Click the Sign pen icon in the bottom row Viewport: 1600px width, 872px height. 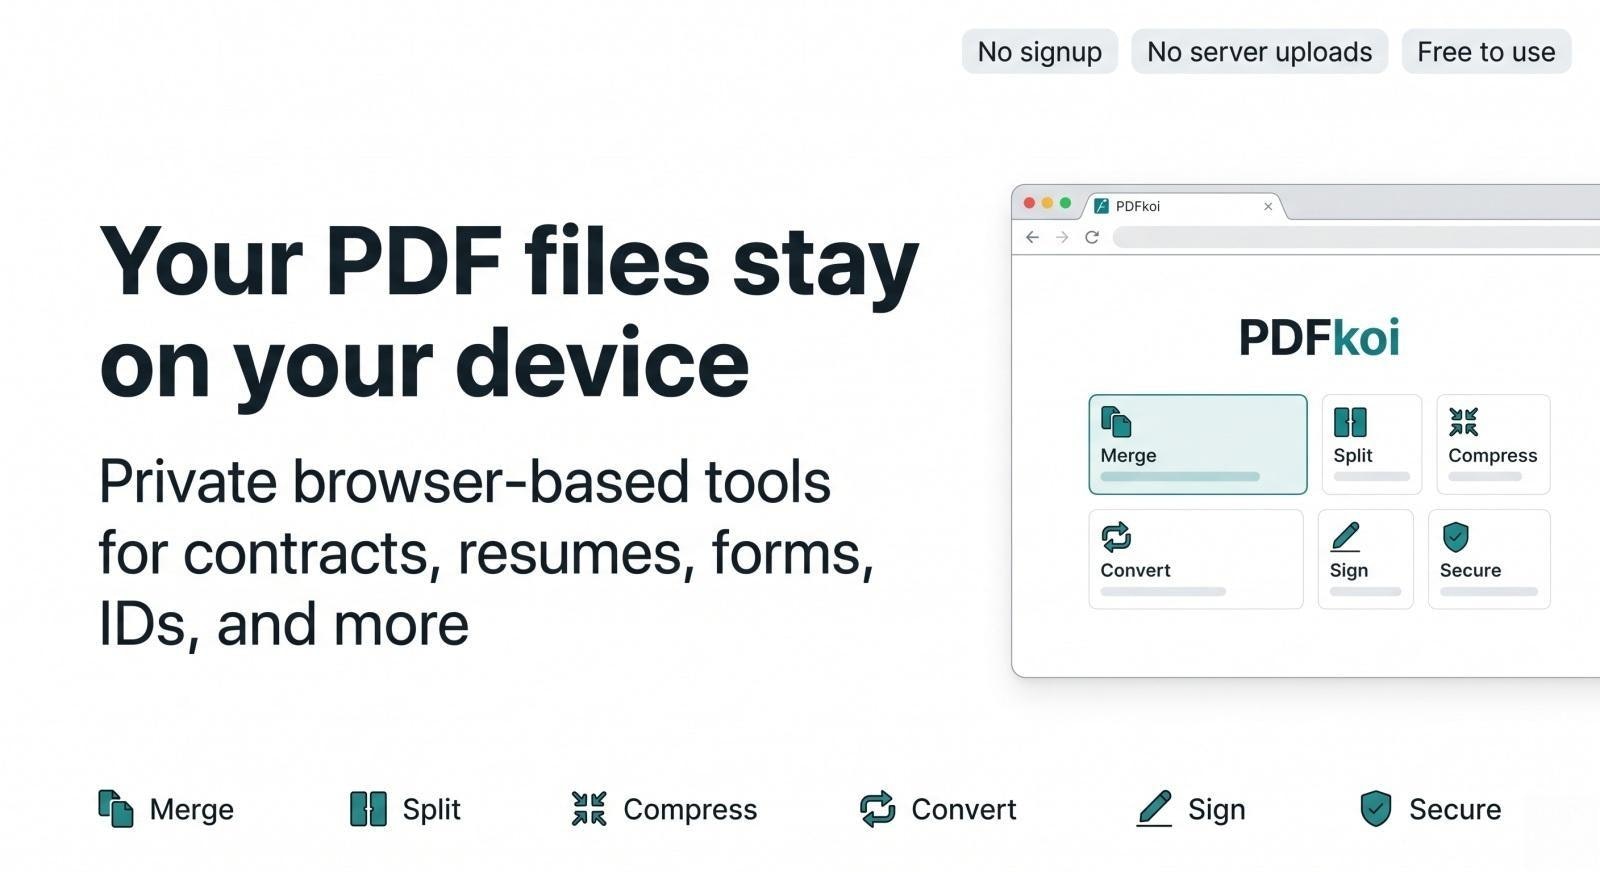pos(1154,808)
